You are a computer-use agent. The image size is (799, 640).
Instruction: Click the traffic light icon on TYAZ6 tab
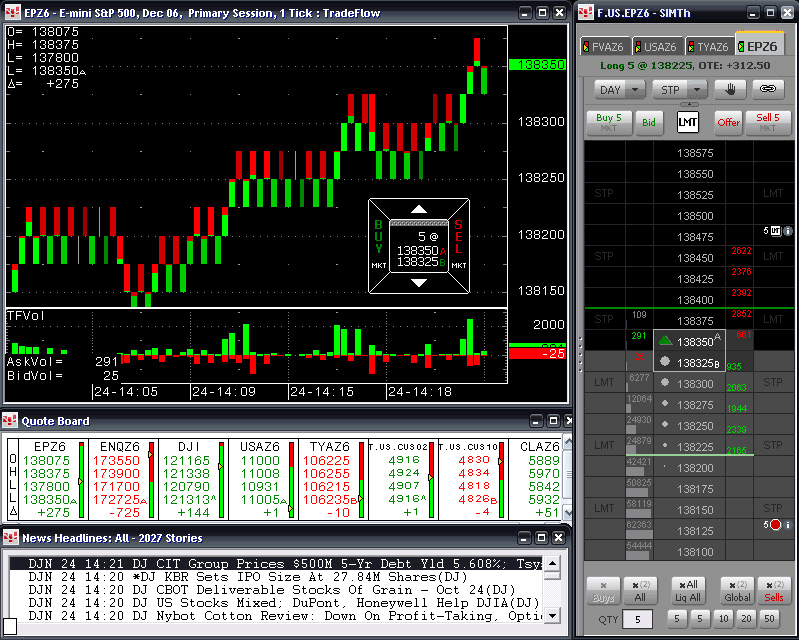(x=691, y=47)
